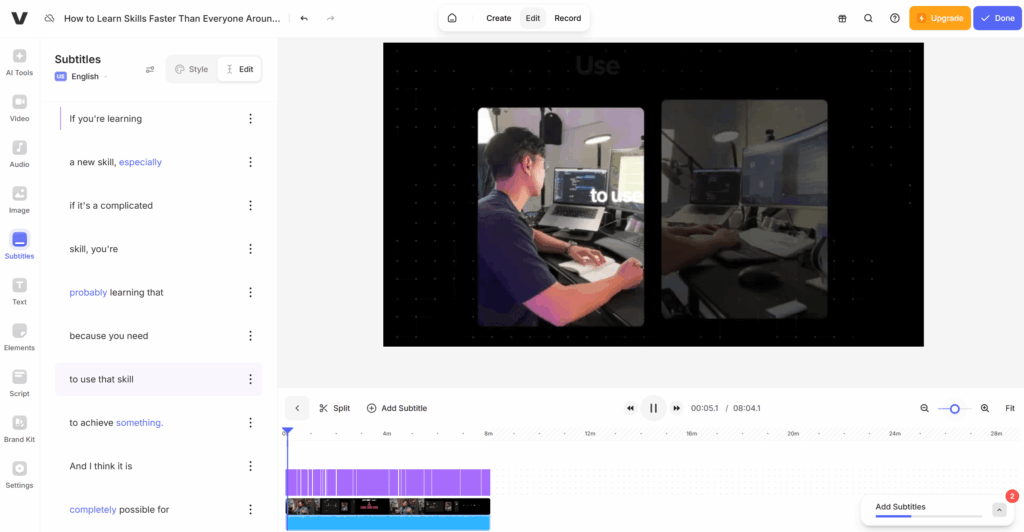
Task: Click the highlighted word 'completely'
Action: coord(93,510)
